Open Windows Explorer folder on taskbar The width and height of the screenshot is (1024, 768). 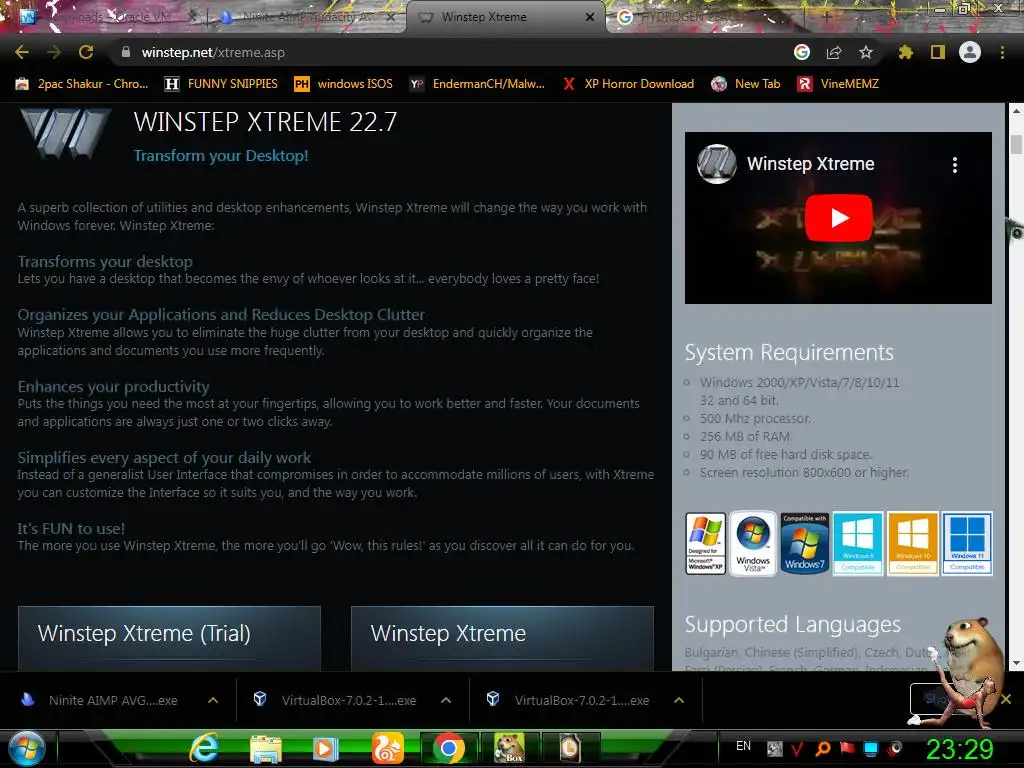click(266, 749)
